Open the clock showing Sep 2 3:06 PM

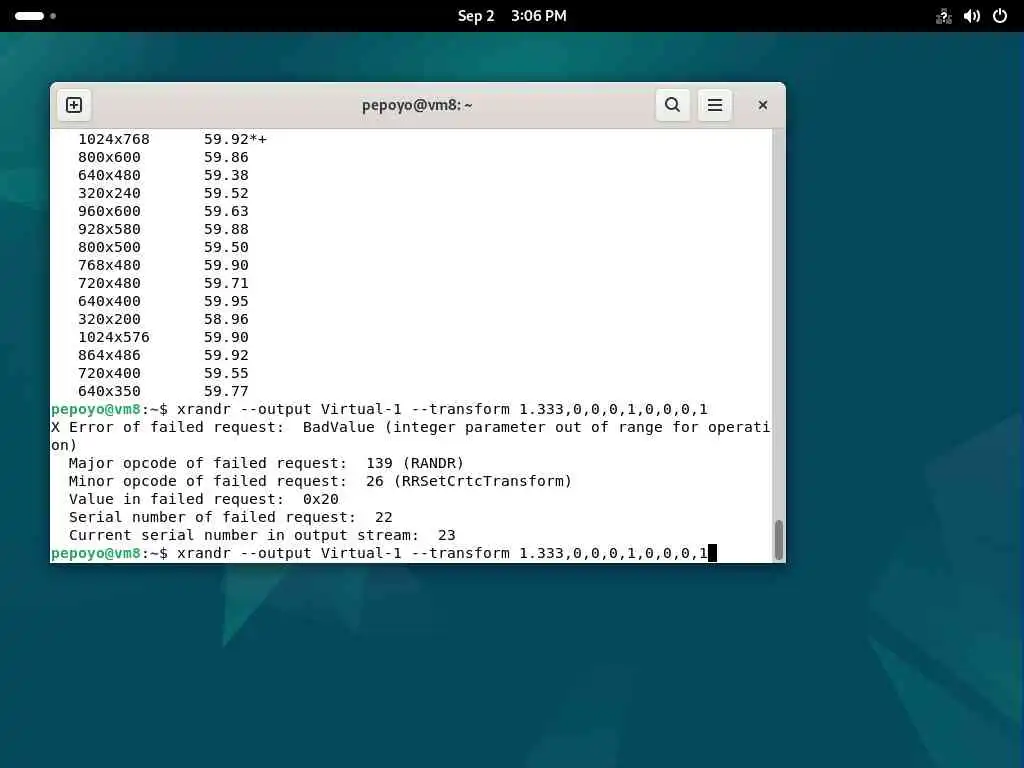[x=512, y=16]
